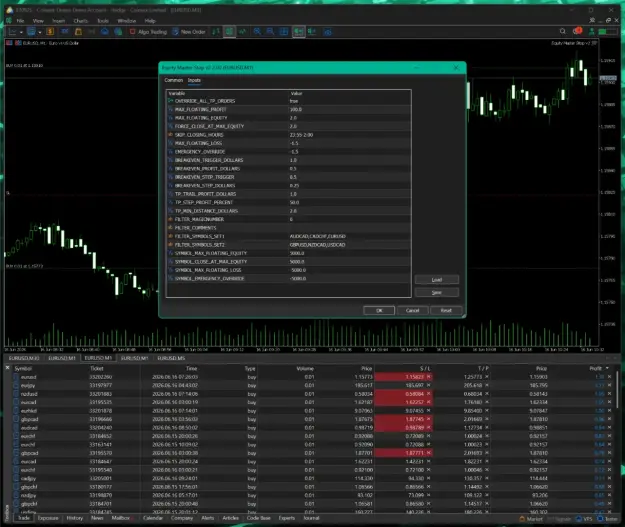This screenshot has height=527, width=625.
Task: Click the bar chart up-down arrows icon
Action: 216,31
